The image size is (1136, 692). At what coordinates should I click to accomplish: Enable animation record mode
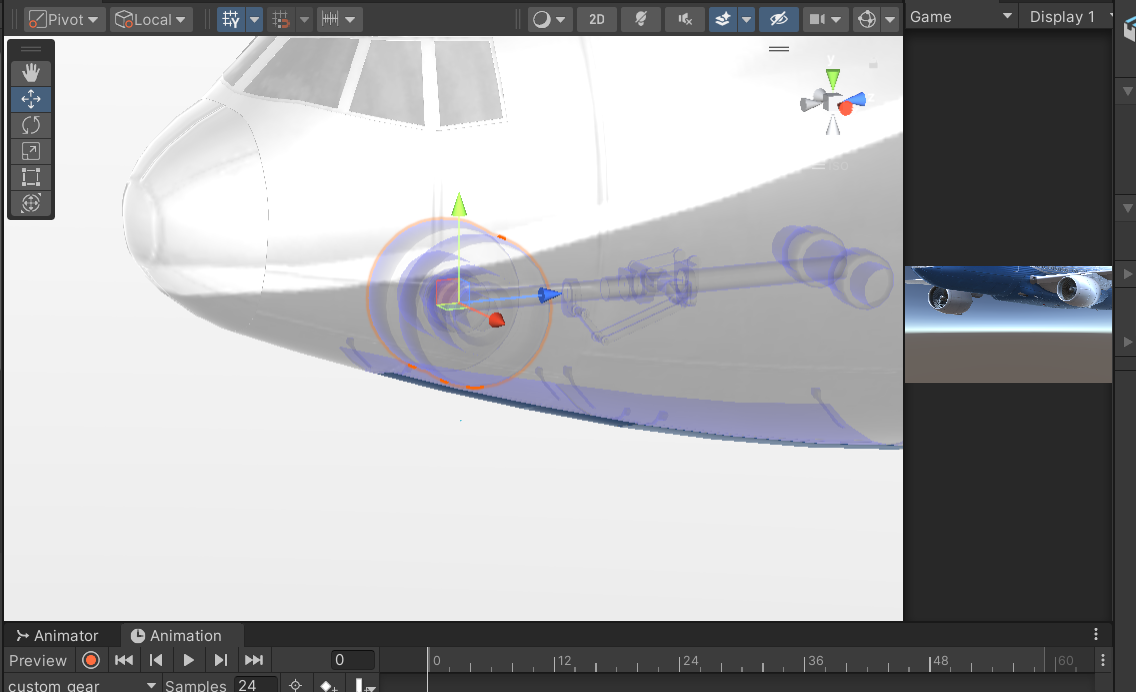coord(91,659)
